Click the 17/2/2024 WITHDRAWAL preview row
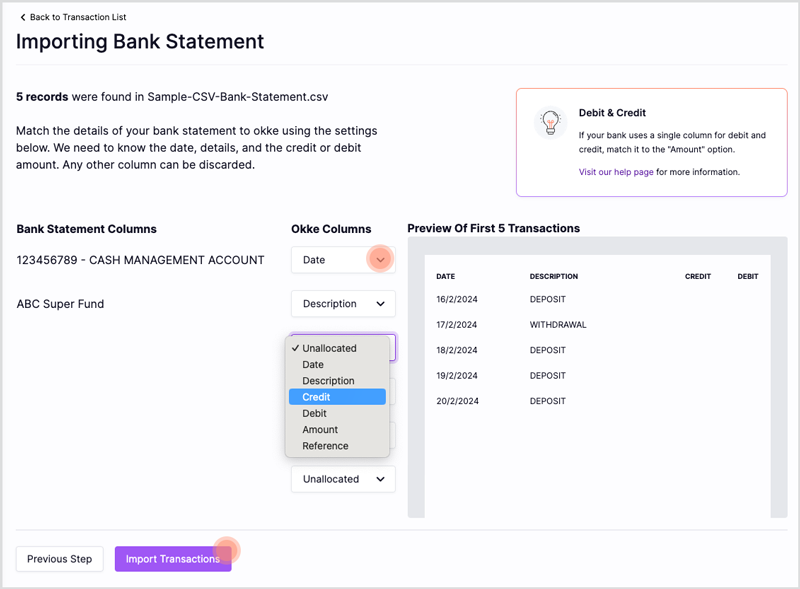 pyautogui.click(x=597, y=325)
